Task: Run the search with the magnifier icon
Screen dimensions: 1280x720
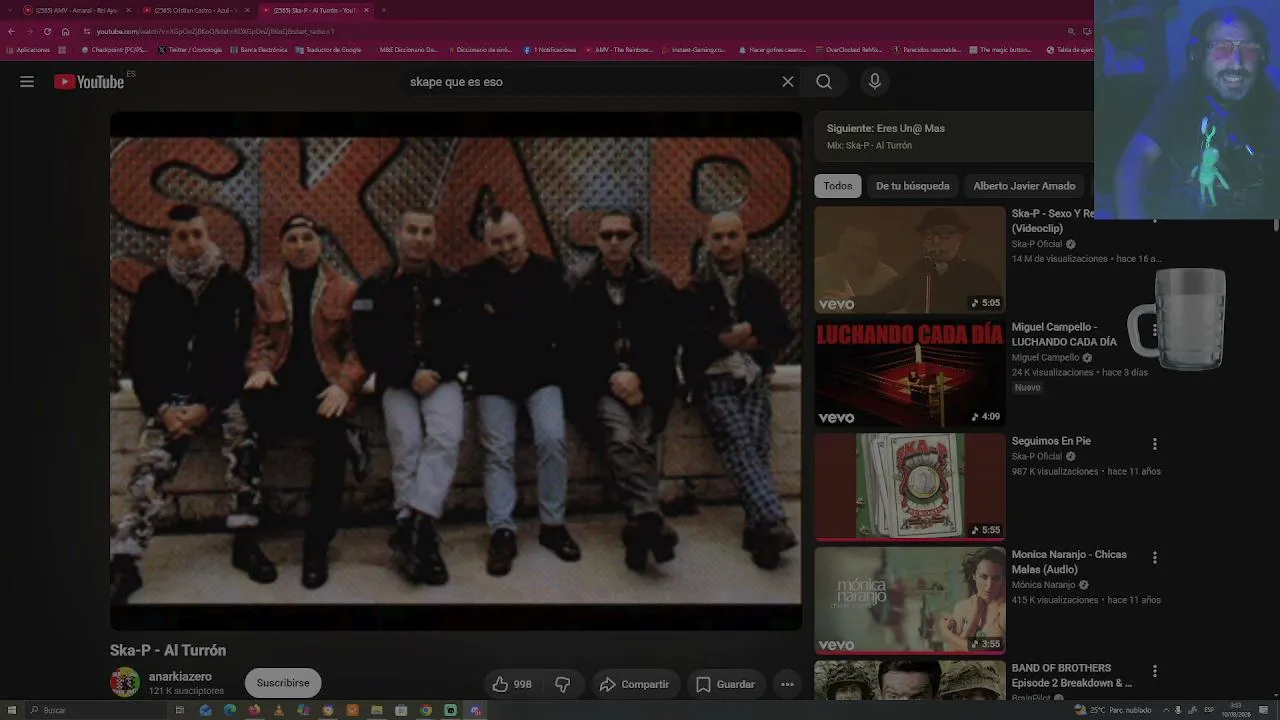Action: (824, 82)
